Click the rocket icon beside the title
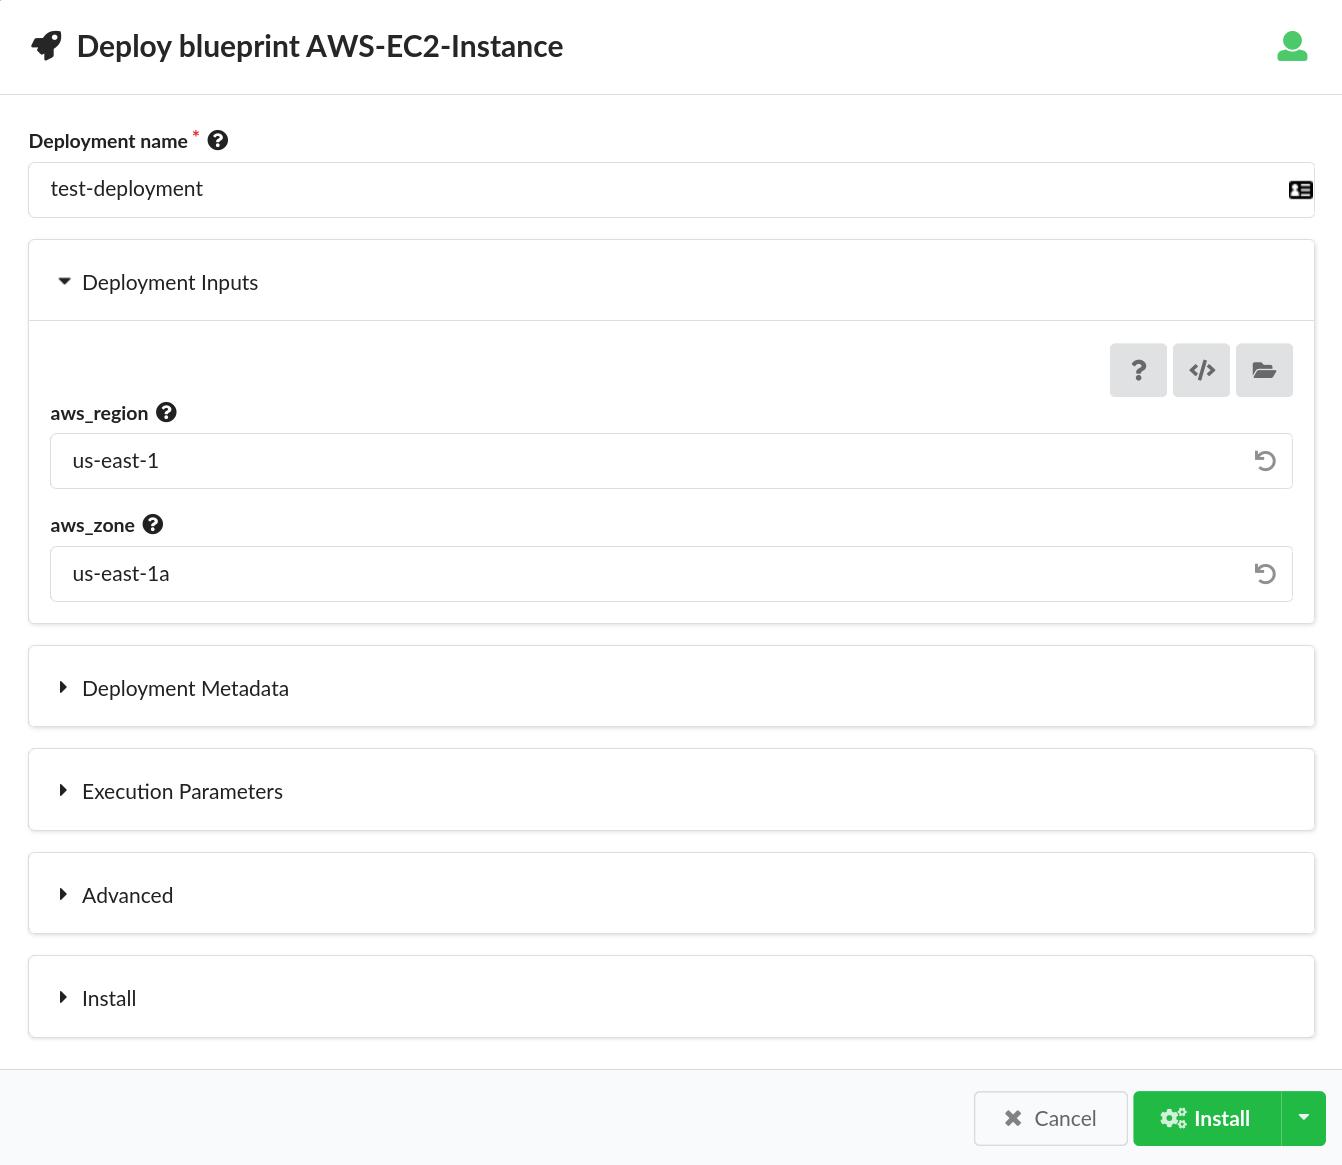1342x1165 pixels. tap(46, 46)
